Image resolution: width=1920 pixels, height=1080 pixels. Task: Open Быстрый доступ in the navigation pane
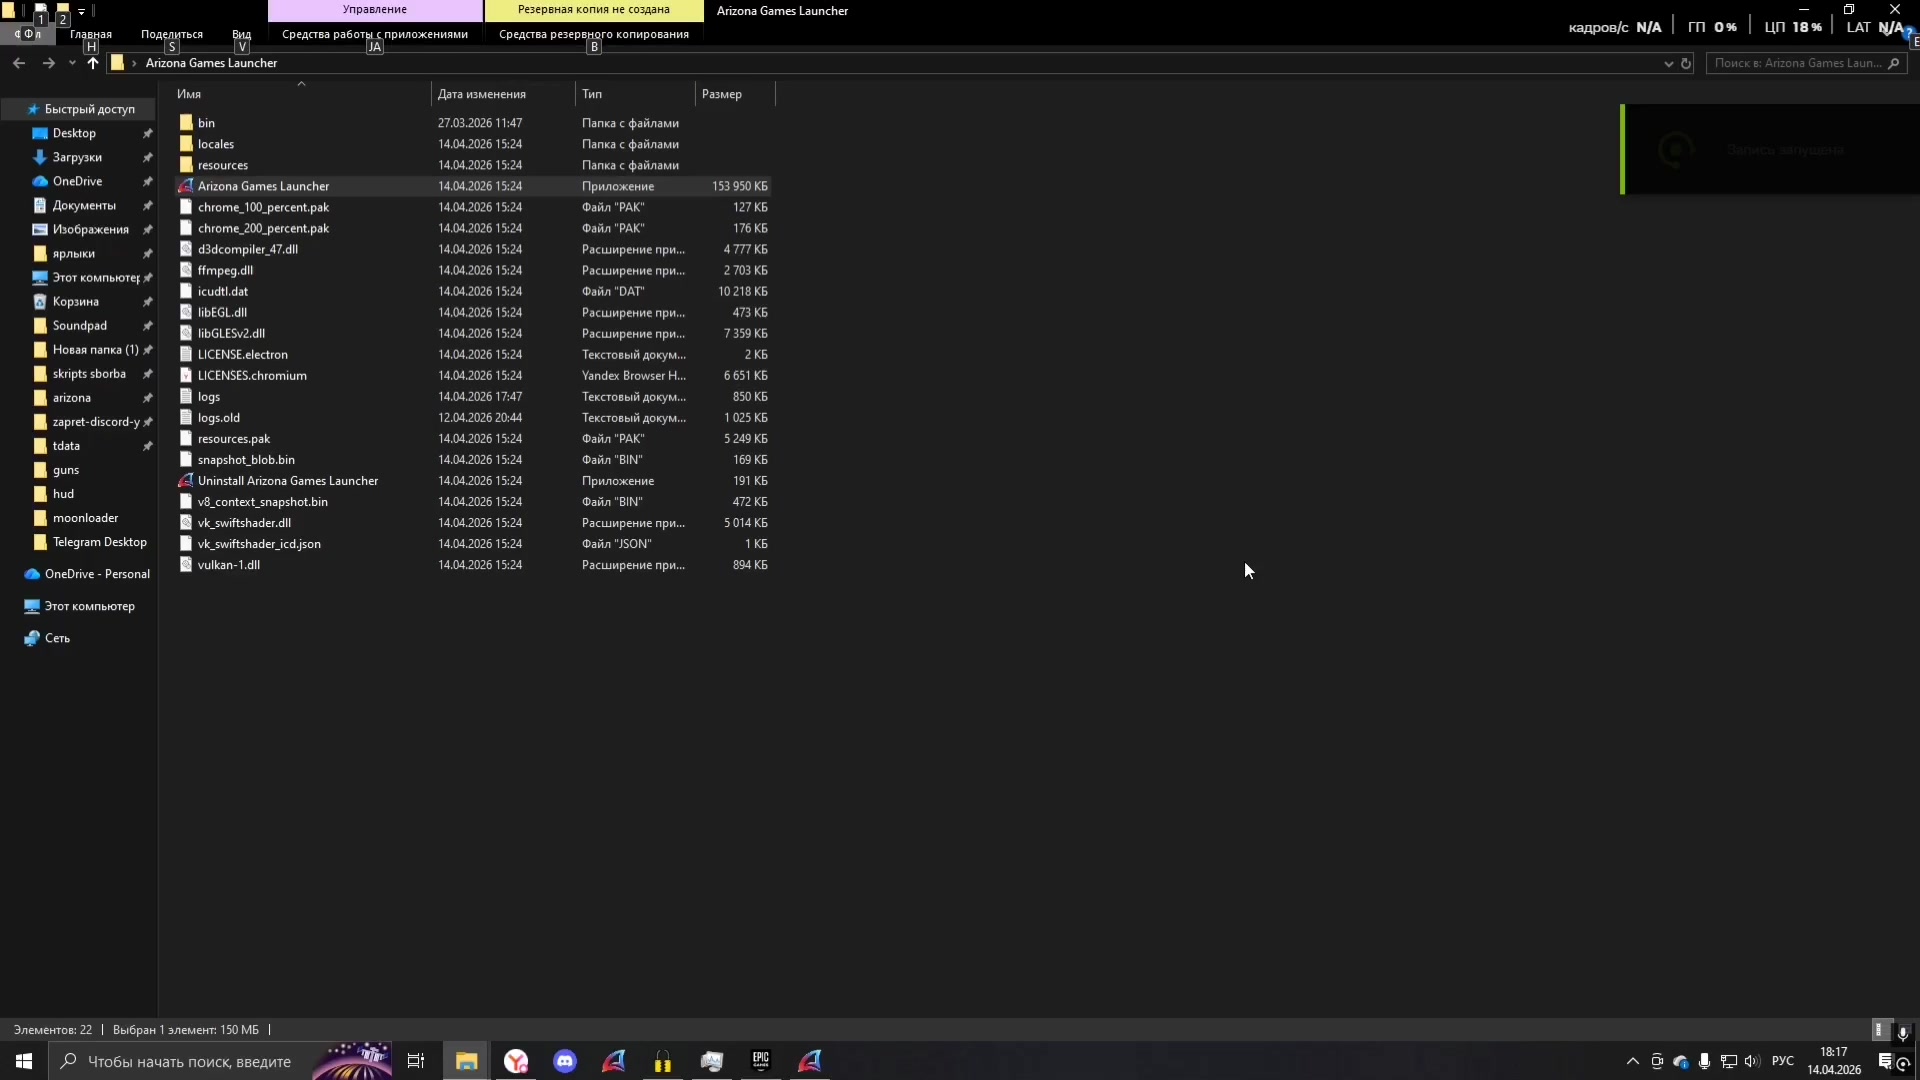[x=89, y=109]
